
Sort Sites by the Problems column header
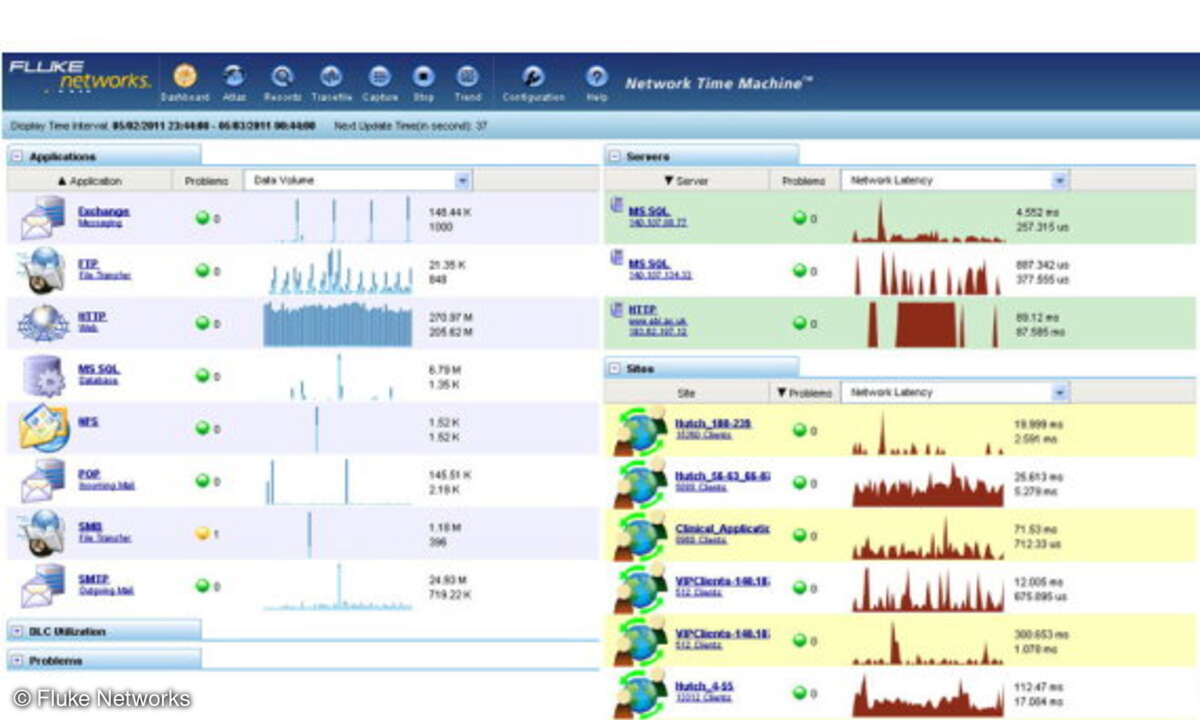(803, 393)
